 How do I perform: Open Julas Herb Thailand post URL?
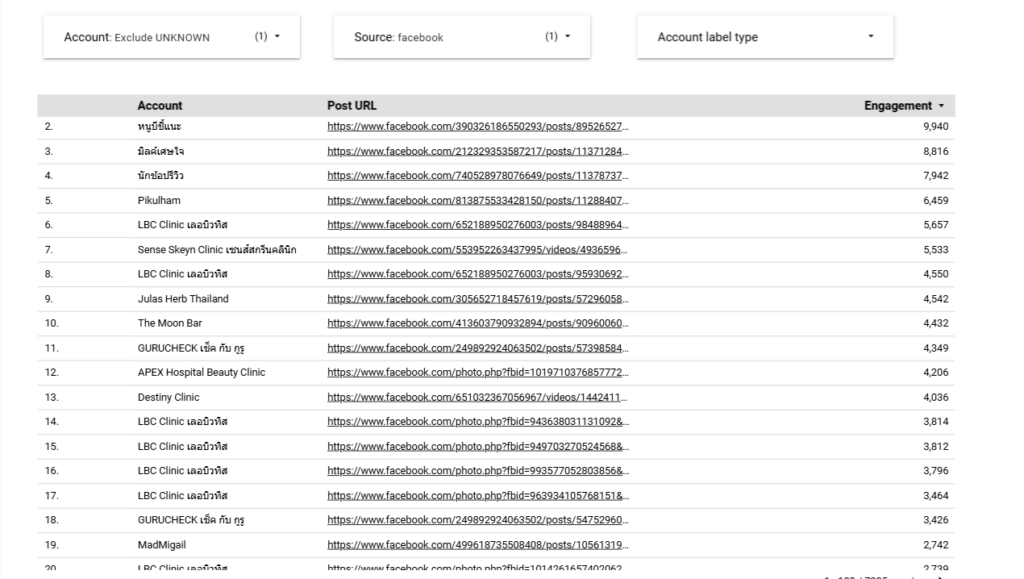477,299
